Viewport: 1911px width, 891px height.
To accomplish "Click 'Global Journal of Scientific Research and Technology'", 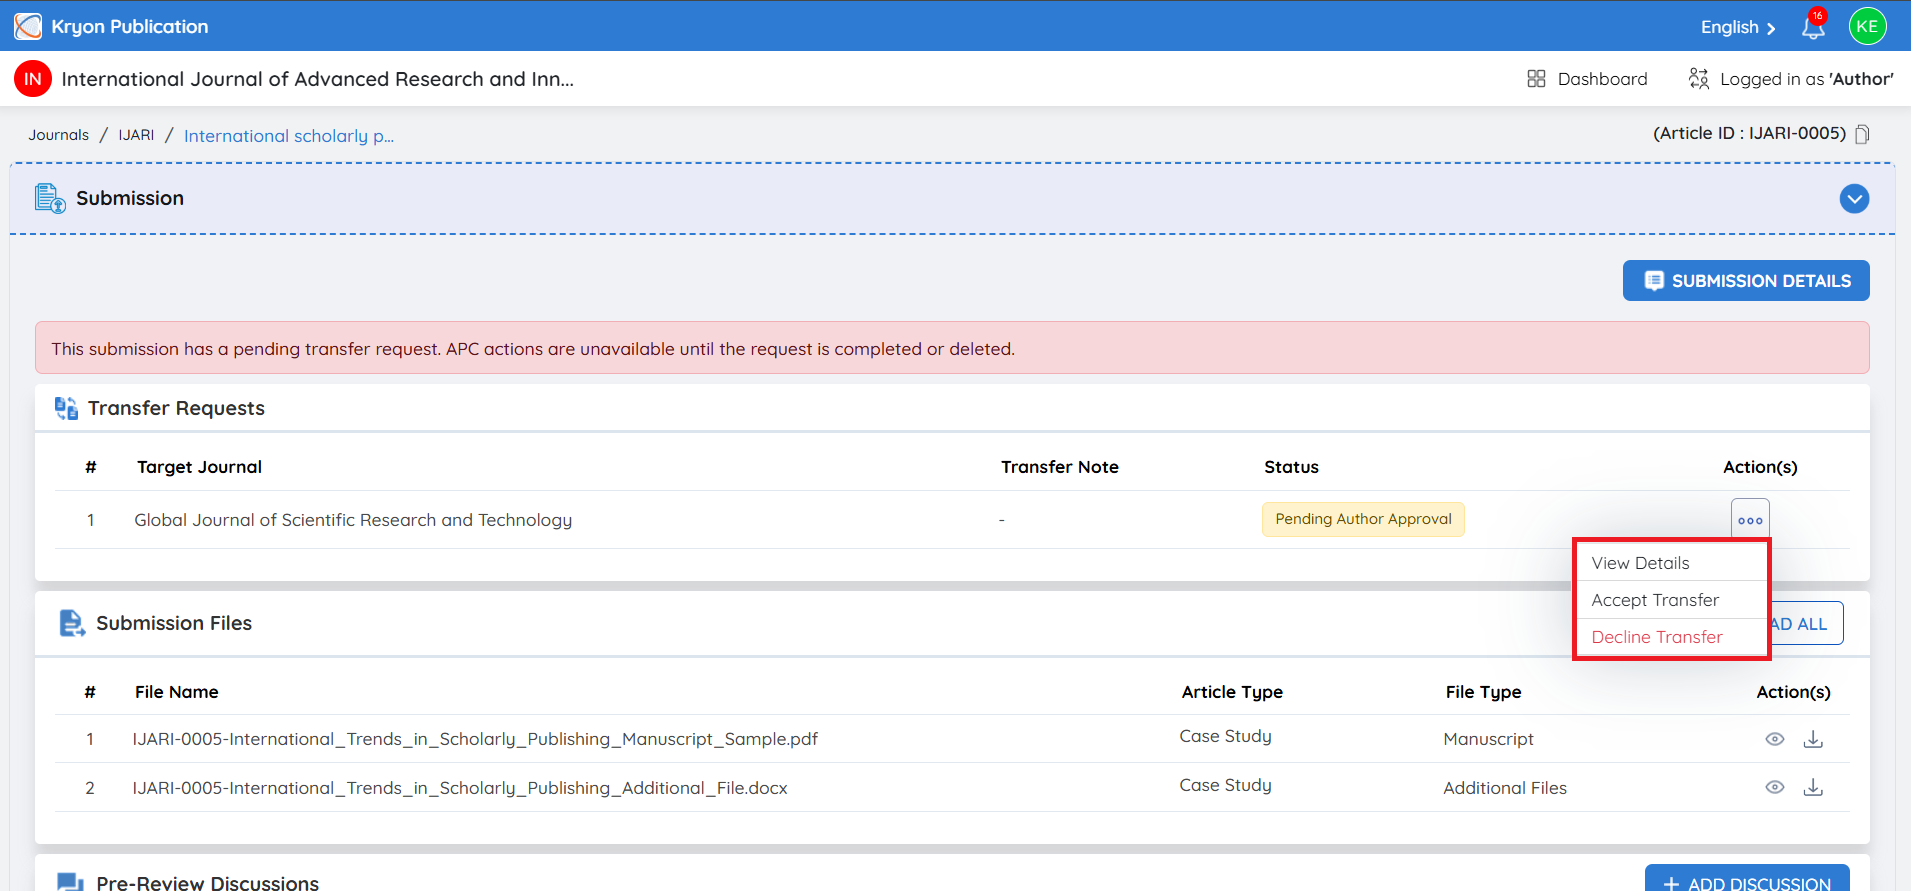I will pos(353,520).
